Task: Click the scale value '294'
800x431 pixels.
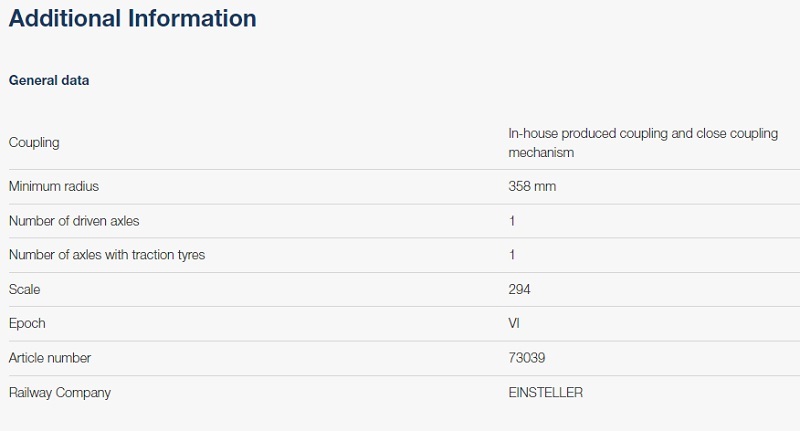Action: 519,289
